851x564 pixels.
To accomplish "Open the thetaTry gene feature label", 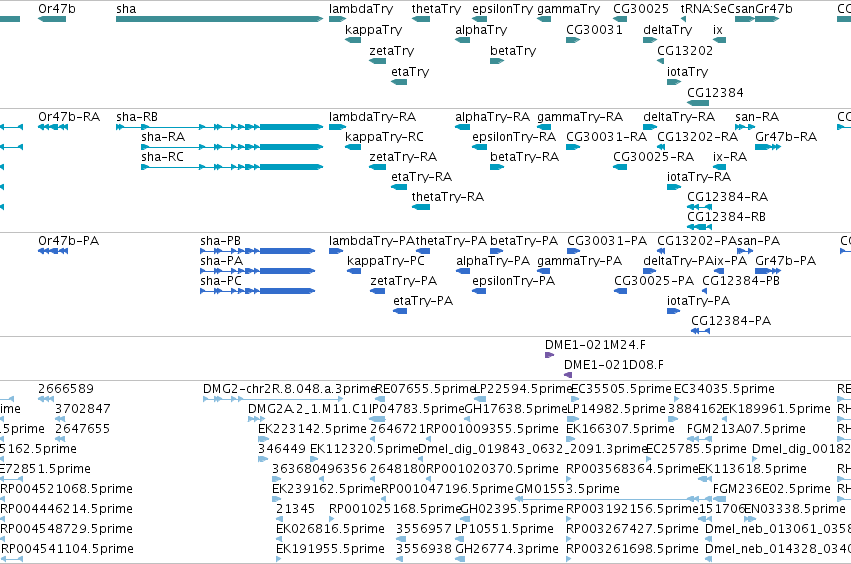I will [436, 9].
